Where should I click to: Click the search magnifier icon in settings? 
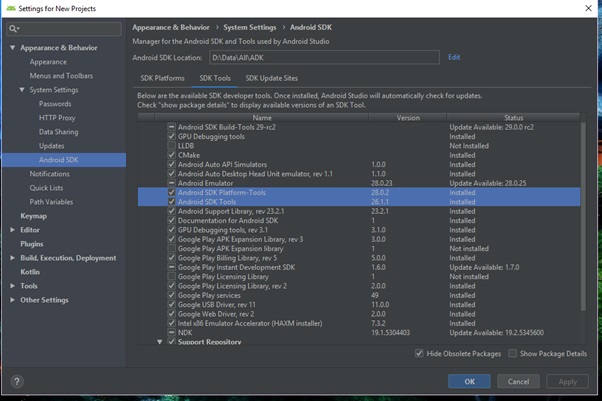tap(13, 28)
